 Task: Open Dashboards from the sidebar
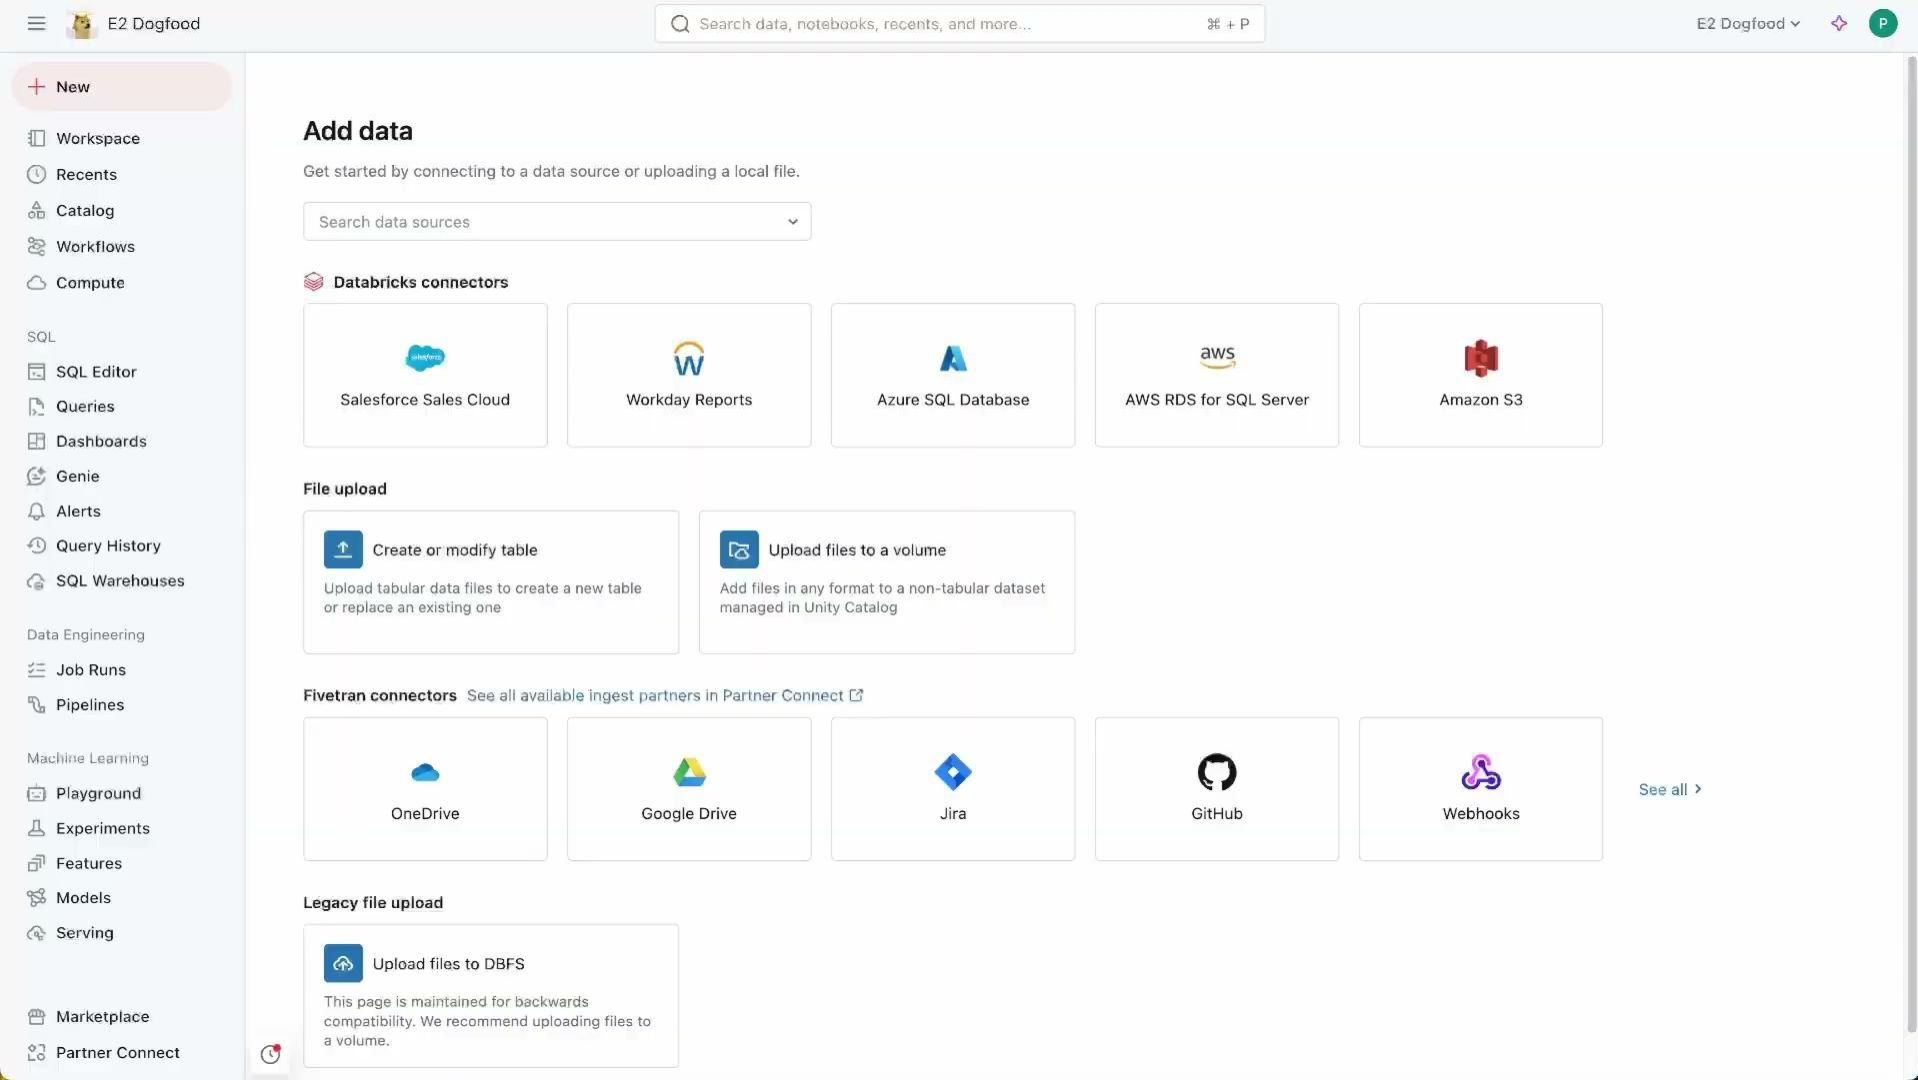(x=101, y=441)
